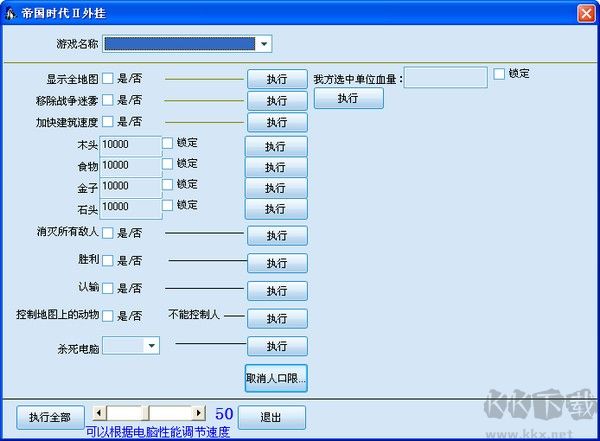Tick the 移除战争迷雾 checkbox
The height and width of the screenshot is (441, 600).
[108, 100]
